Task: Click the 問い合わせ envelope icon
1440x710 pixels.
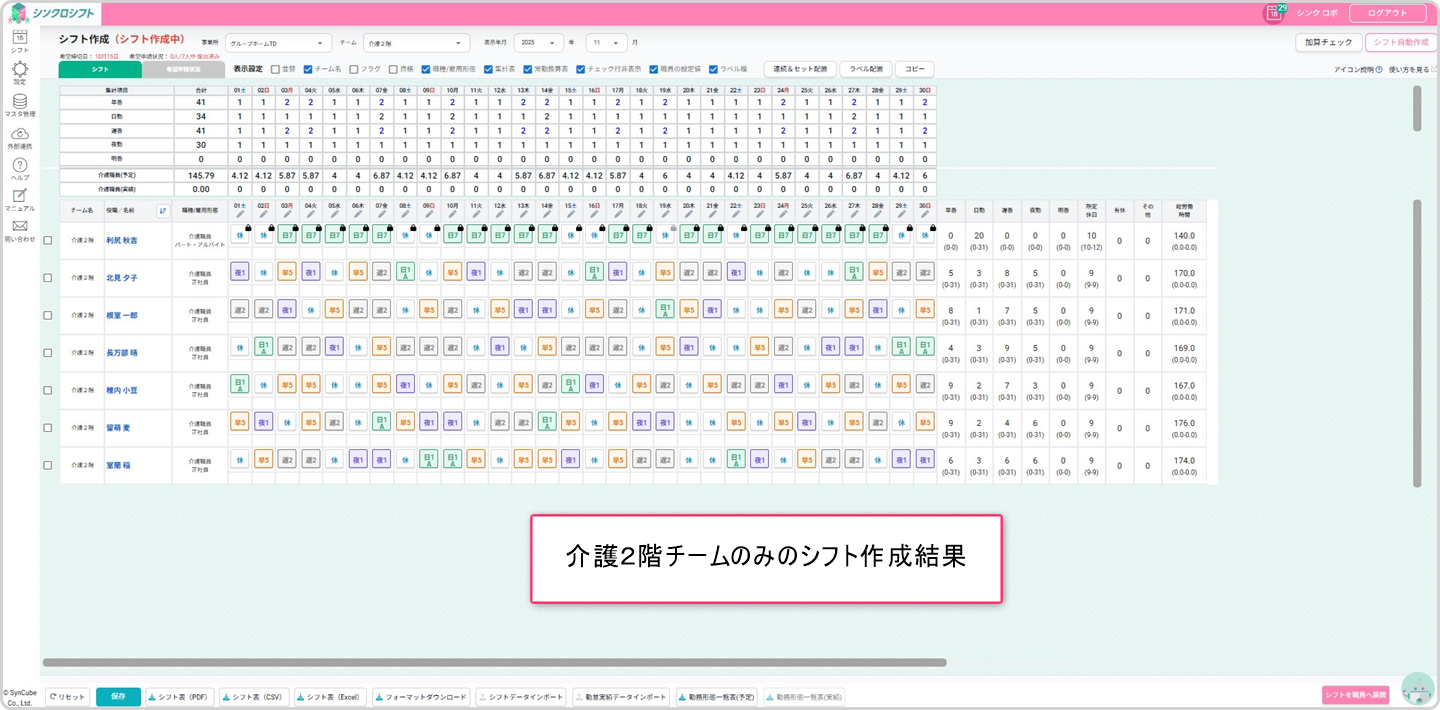Action: click(x=19, y=227)
